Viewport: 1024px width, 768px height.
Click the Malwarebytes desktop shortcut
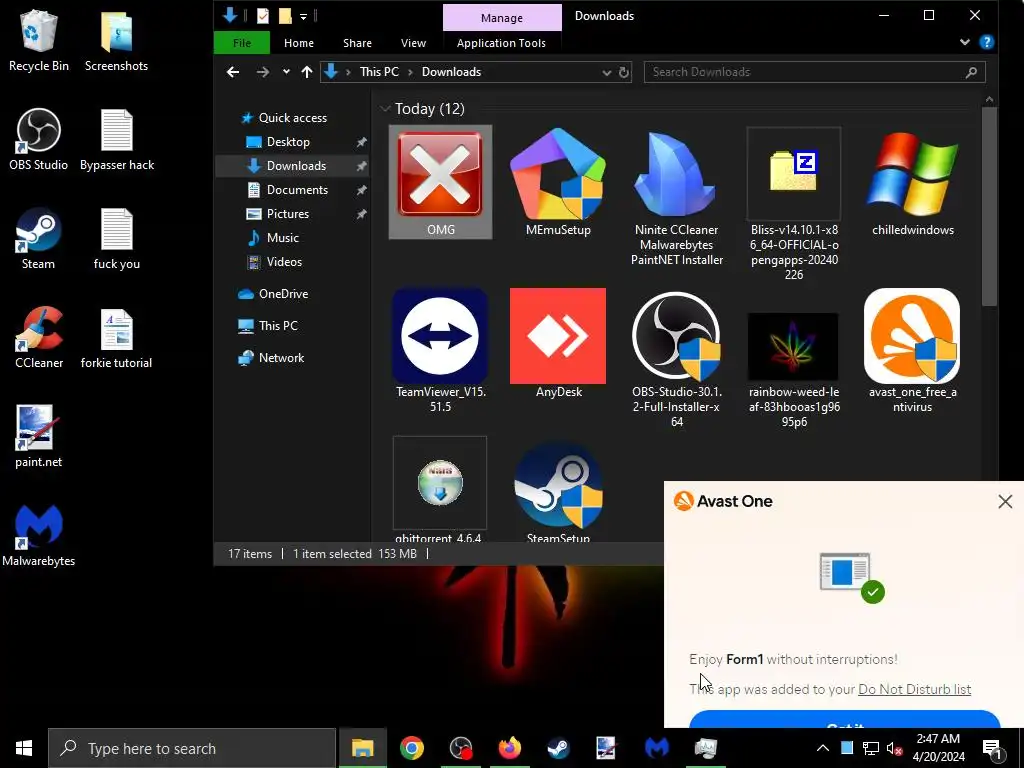pyautogui.click(x=39, y=536)
